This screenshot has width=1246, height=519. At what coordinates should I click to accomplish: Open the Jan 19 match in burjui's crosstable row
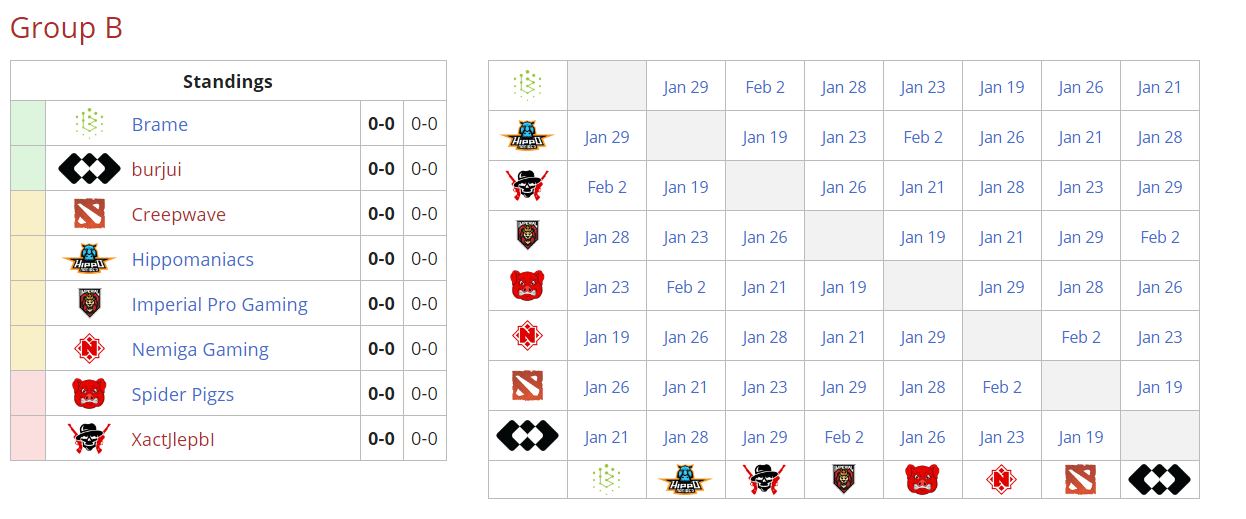click(1080, 438)
